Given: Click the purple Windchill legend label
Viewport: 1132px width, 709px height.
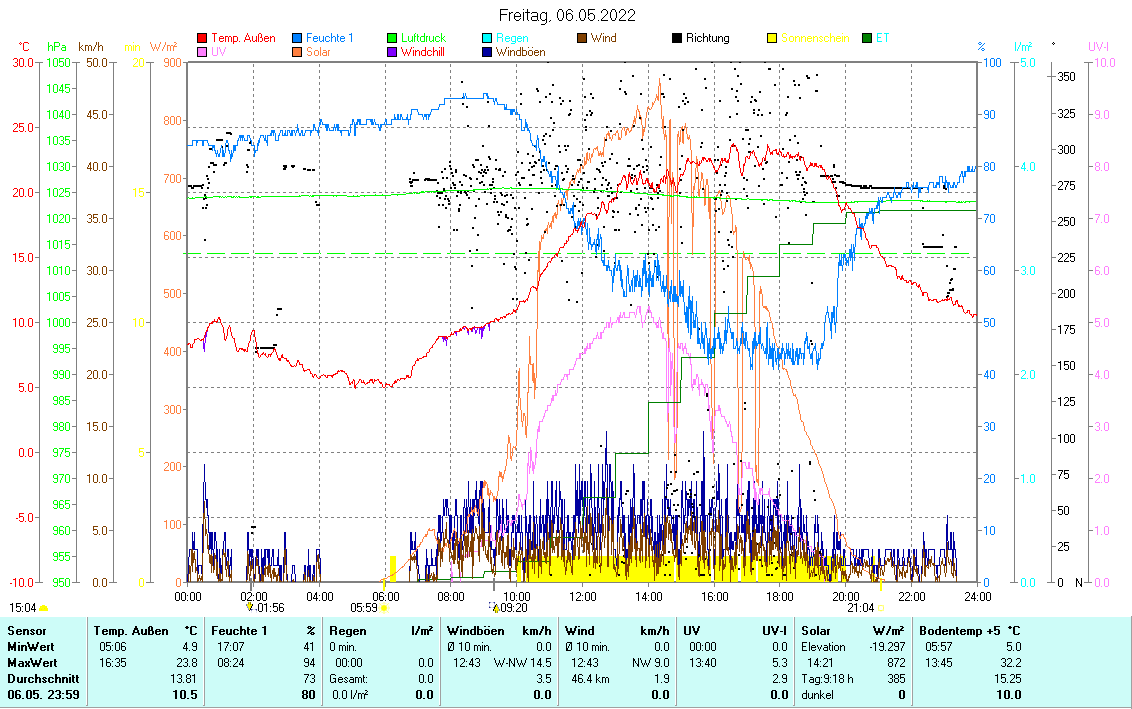Looking at the screenshot, I should coord(423,52).
